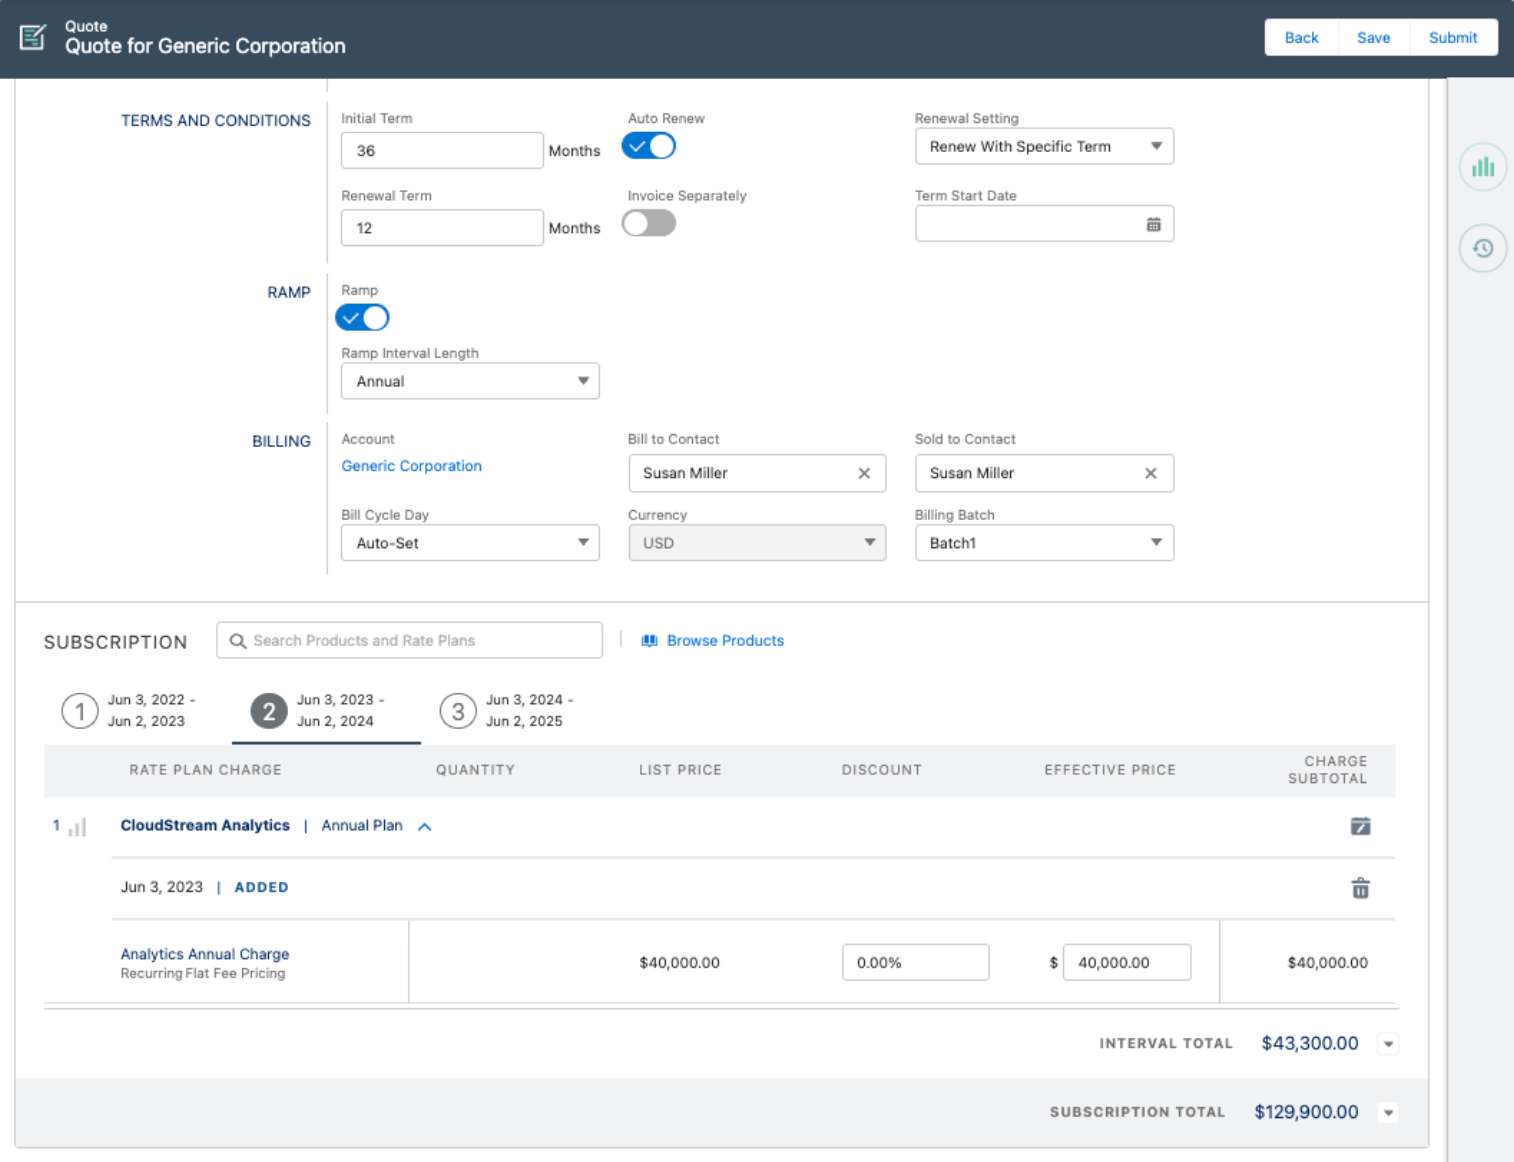
Task: Click the bar chart icon beside row 1
Action: (77, 827)
